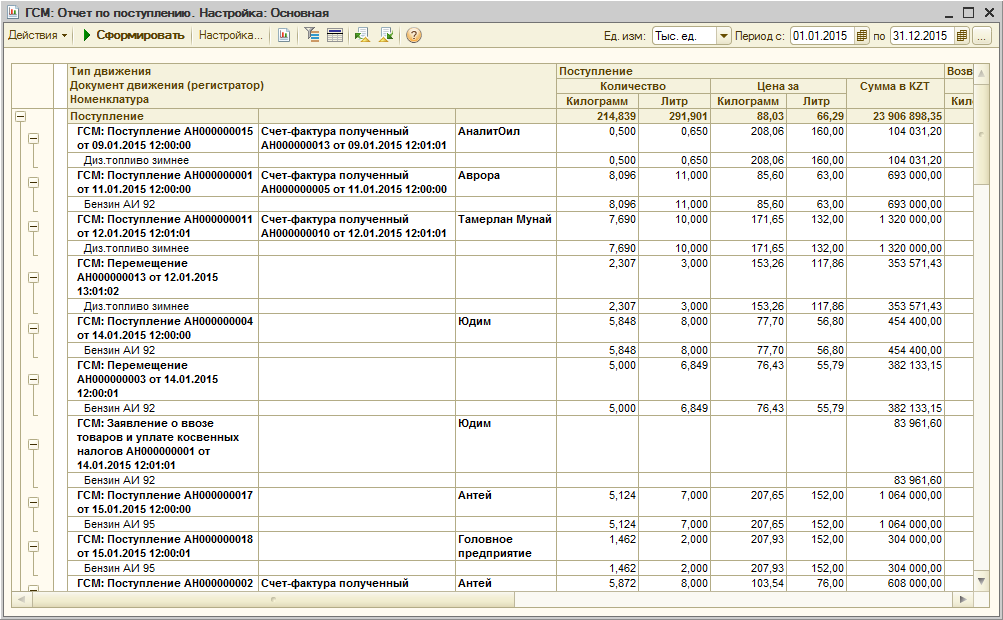
Task: Click the restore settings icon left of save
Action: (361, 36)
